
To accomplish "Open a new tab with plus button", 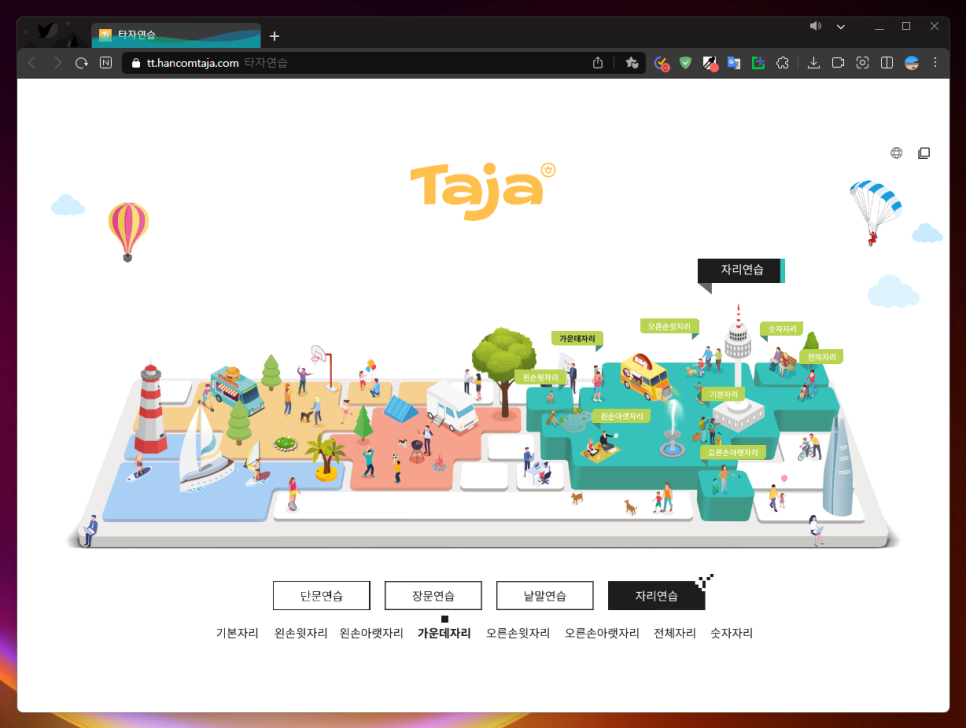I will (x=274, y=36).
